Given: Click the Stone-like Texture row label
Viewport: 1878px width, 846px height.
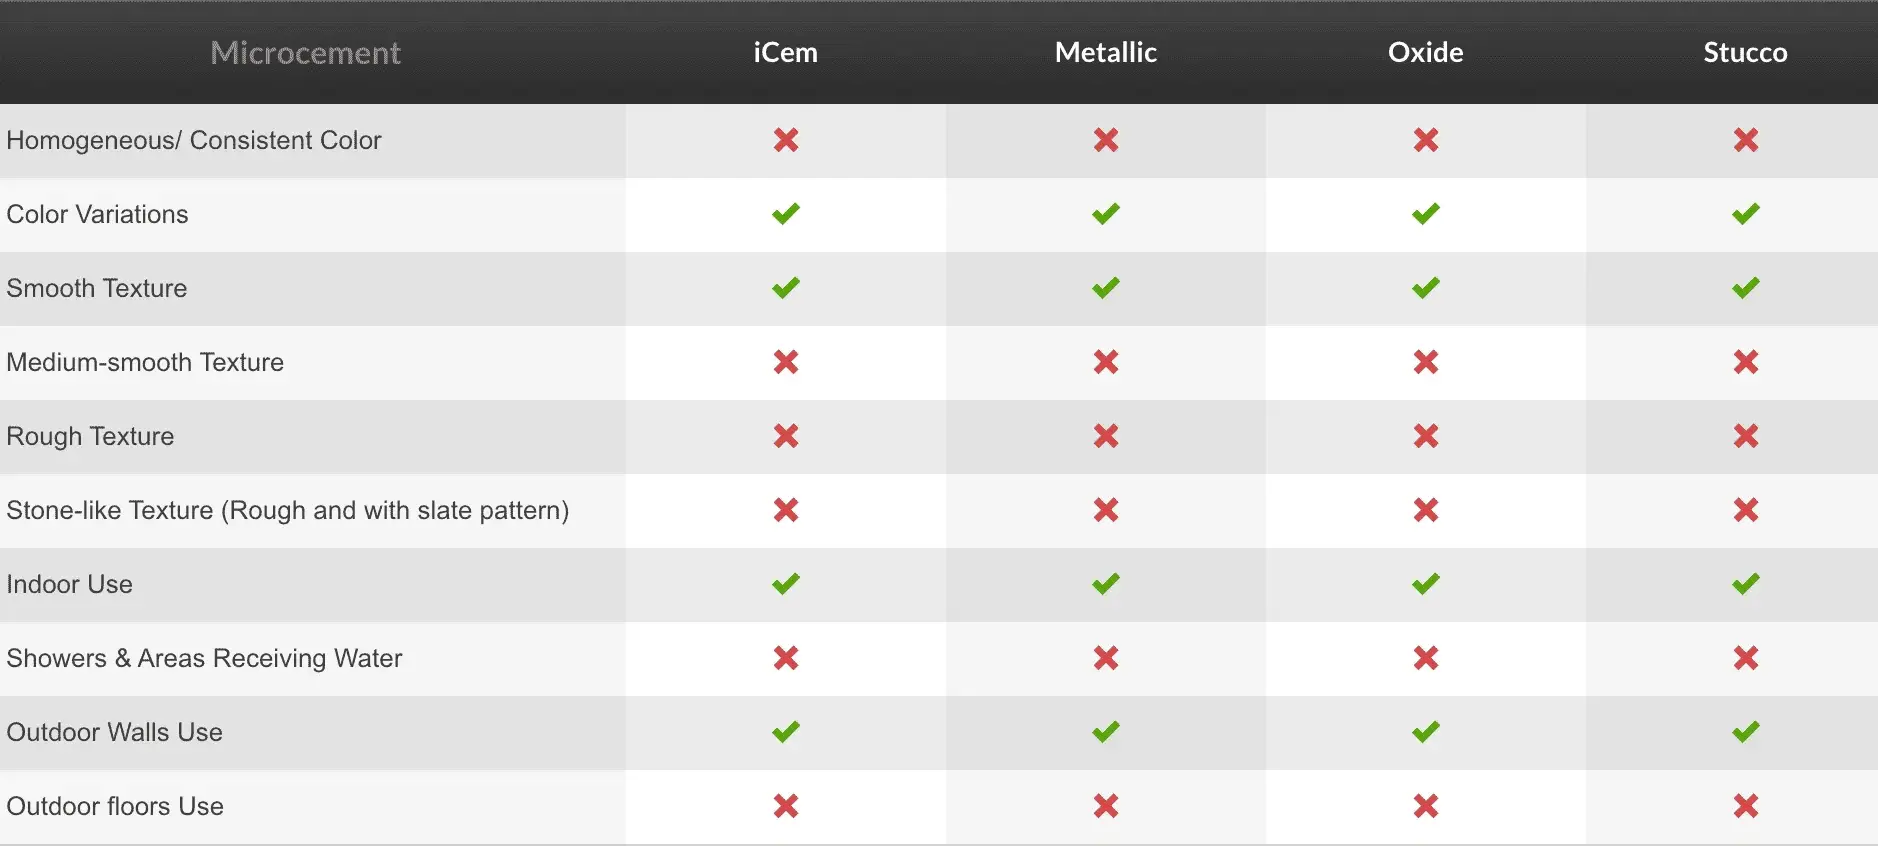Looking at the screenshot, I should [288, 510].
